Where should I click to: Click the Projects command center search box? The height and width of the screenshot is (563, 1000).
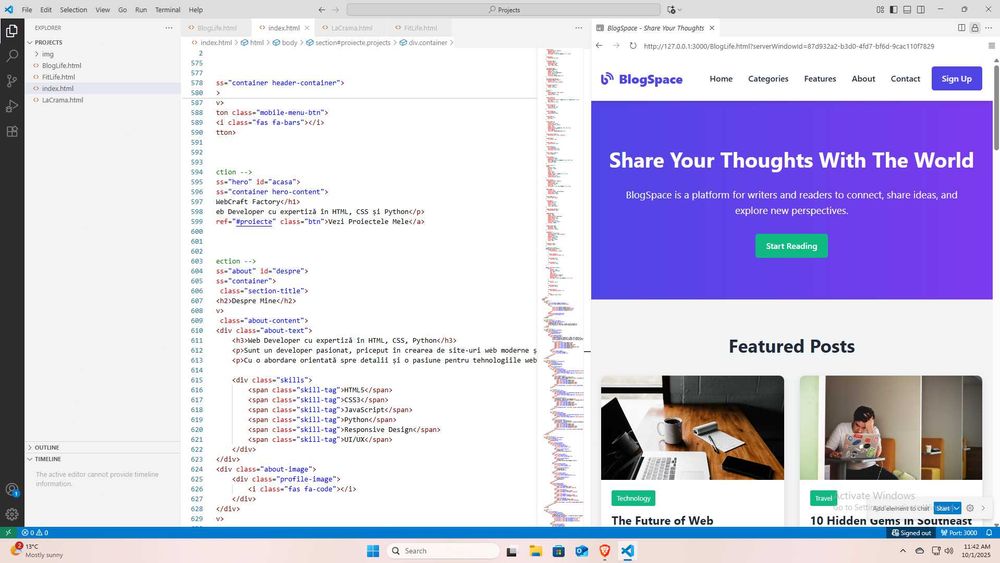[504, 10]
